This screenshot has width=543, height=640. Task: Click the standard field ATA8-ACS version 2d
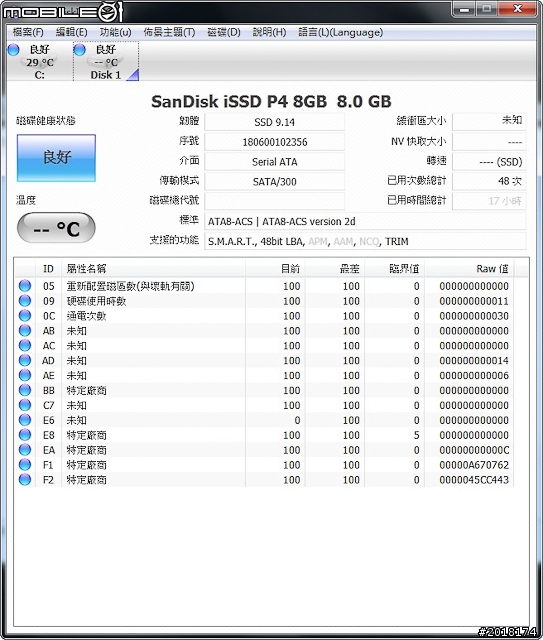[365, 221]
